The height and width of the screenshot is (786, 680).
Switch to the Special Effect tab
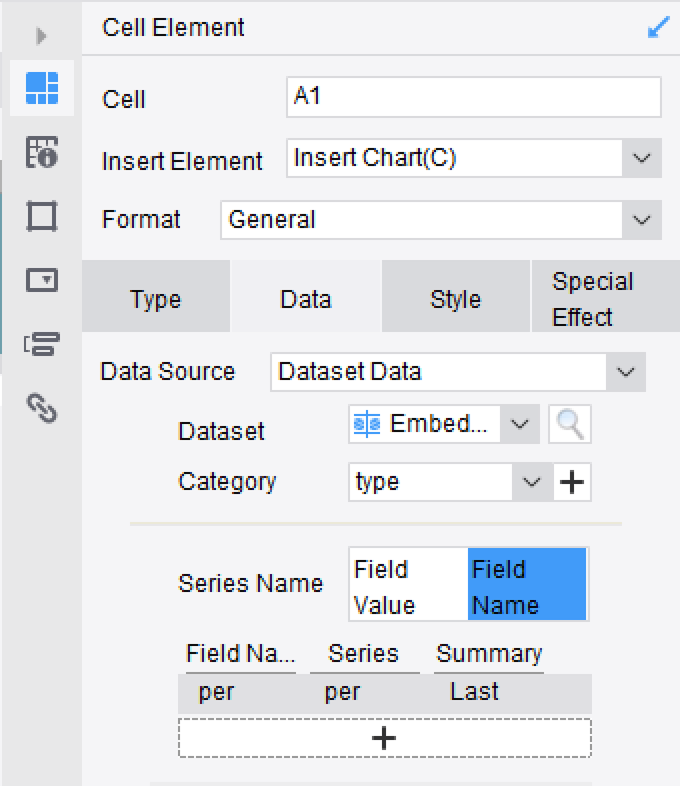(605, 296)
